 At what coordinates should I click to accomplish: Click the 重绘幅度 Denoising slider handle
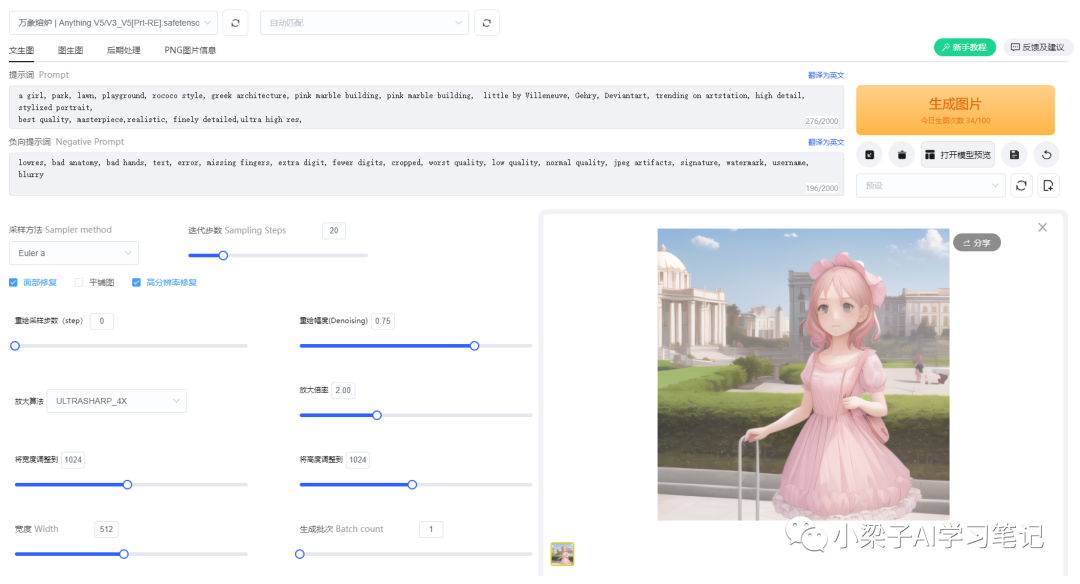(475, 346)
